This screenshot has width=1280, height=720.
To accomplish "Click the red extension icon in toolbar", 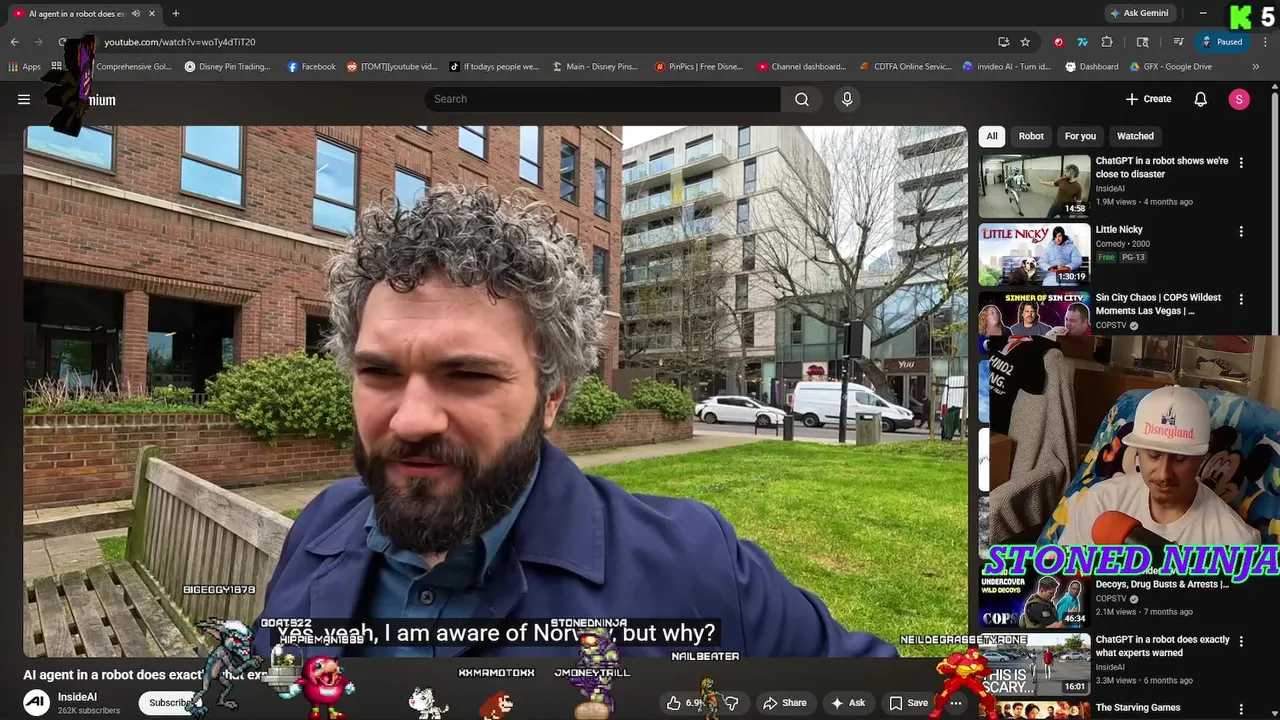I will tap(1058, 42).
